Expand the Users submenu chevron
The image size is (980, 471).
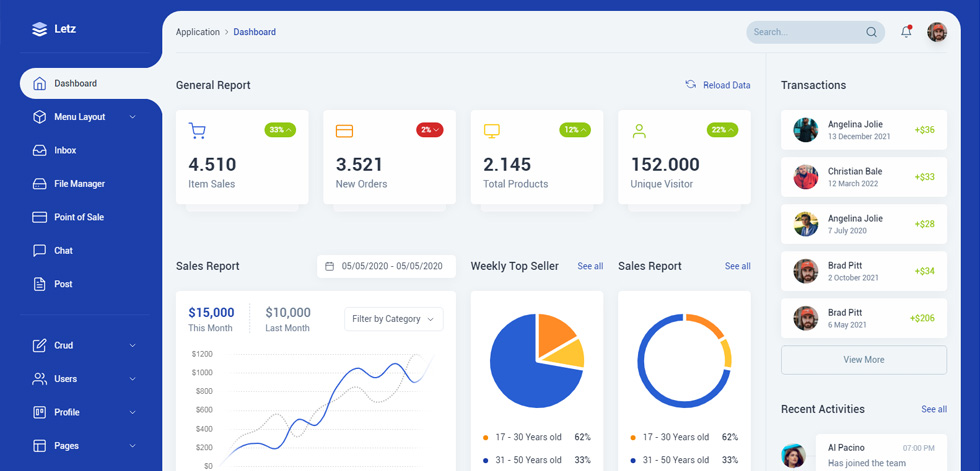point(132,379)
